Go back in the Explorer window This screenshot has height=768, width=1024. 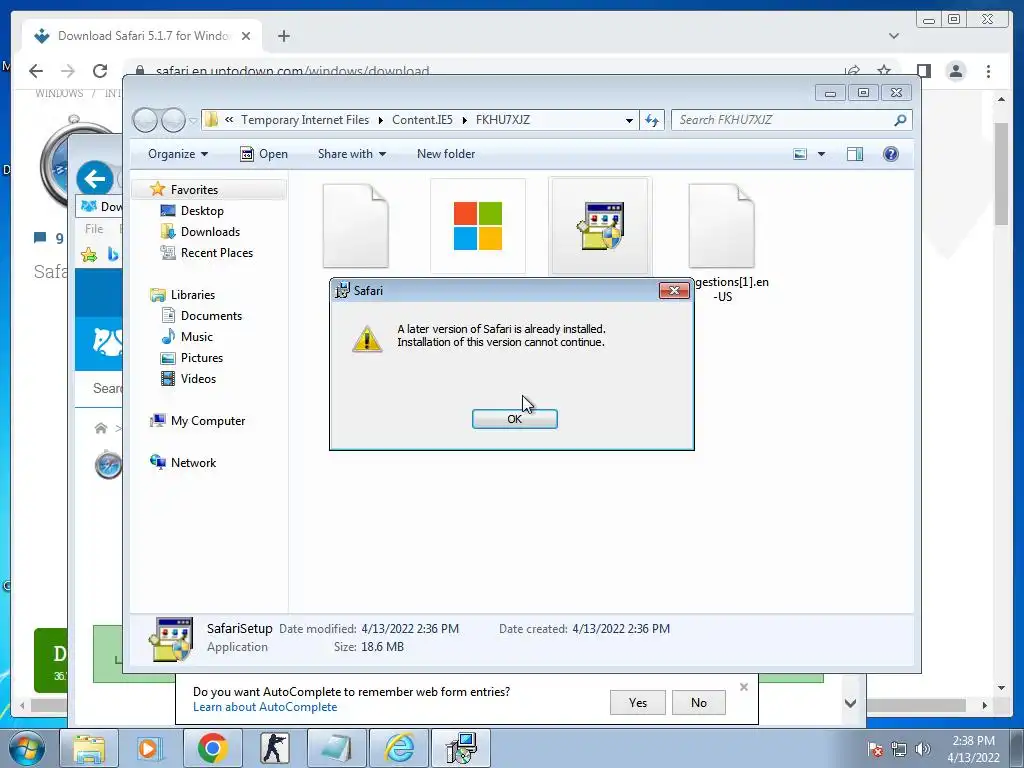pyautogui.click(x=145, y=120)
